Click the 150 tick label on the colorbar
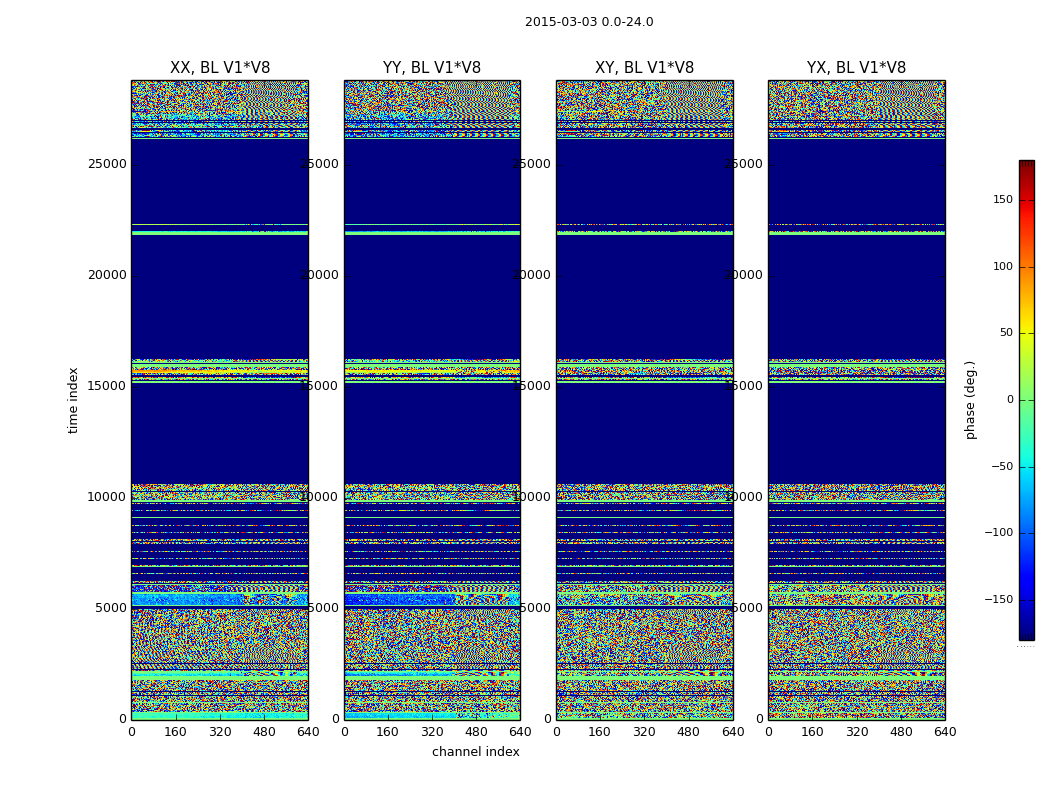Viewport: 1050px width, 800px height. (x=1002, y=200)
